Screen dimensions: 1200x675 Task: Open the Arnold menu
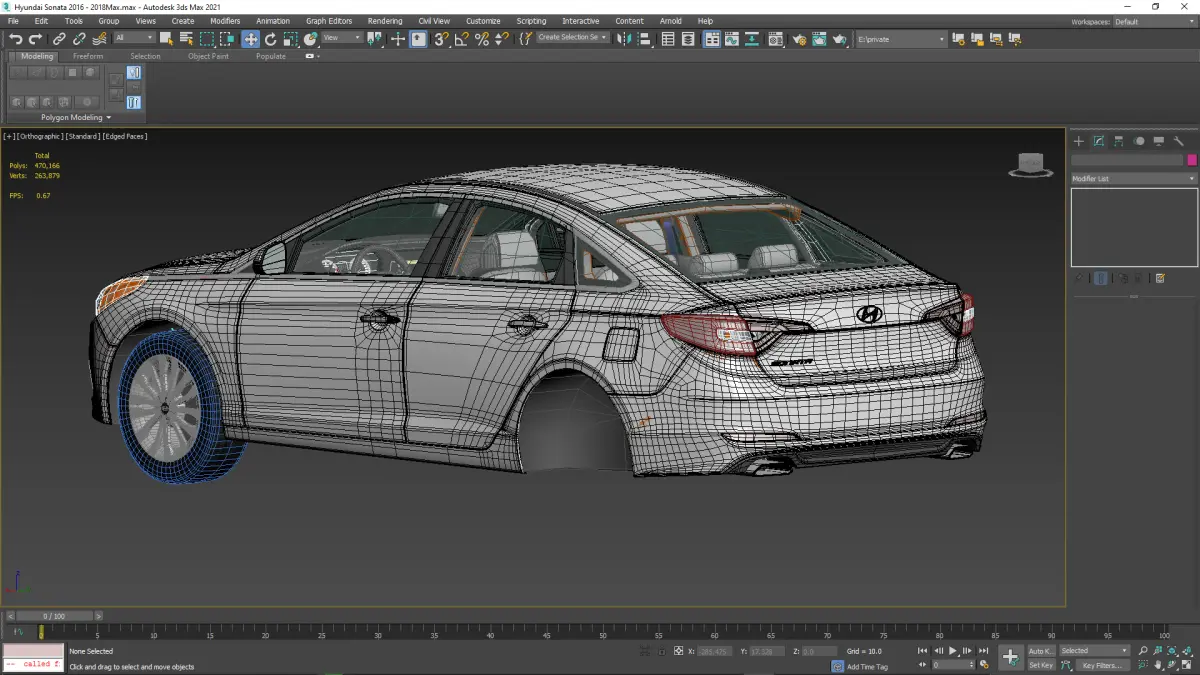[670, 20]
